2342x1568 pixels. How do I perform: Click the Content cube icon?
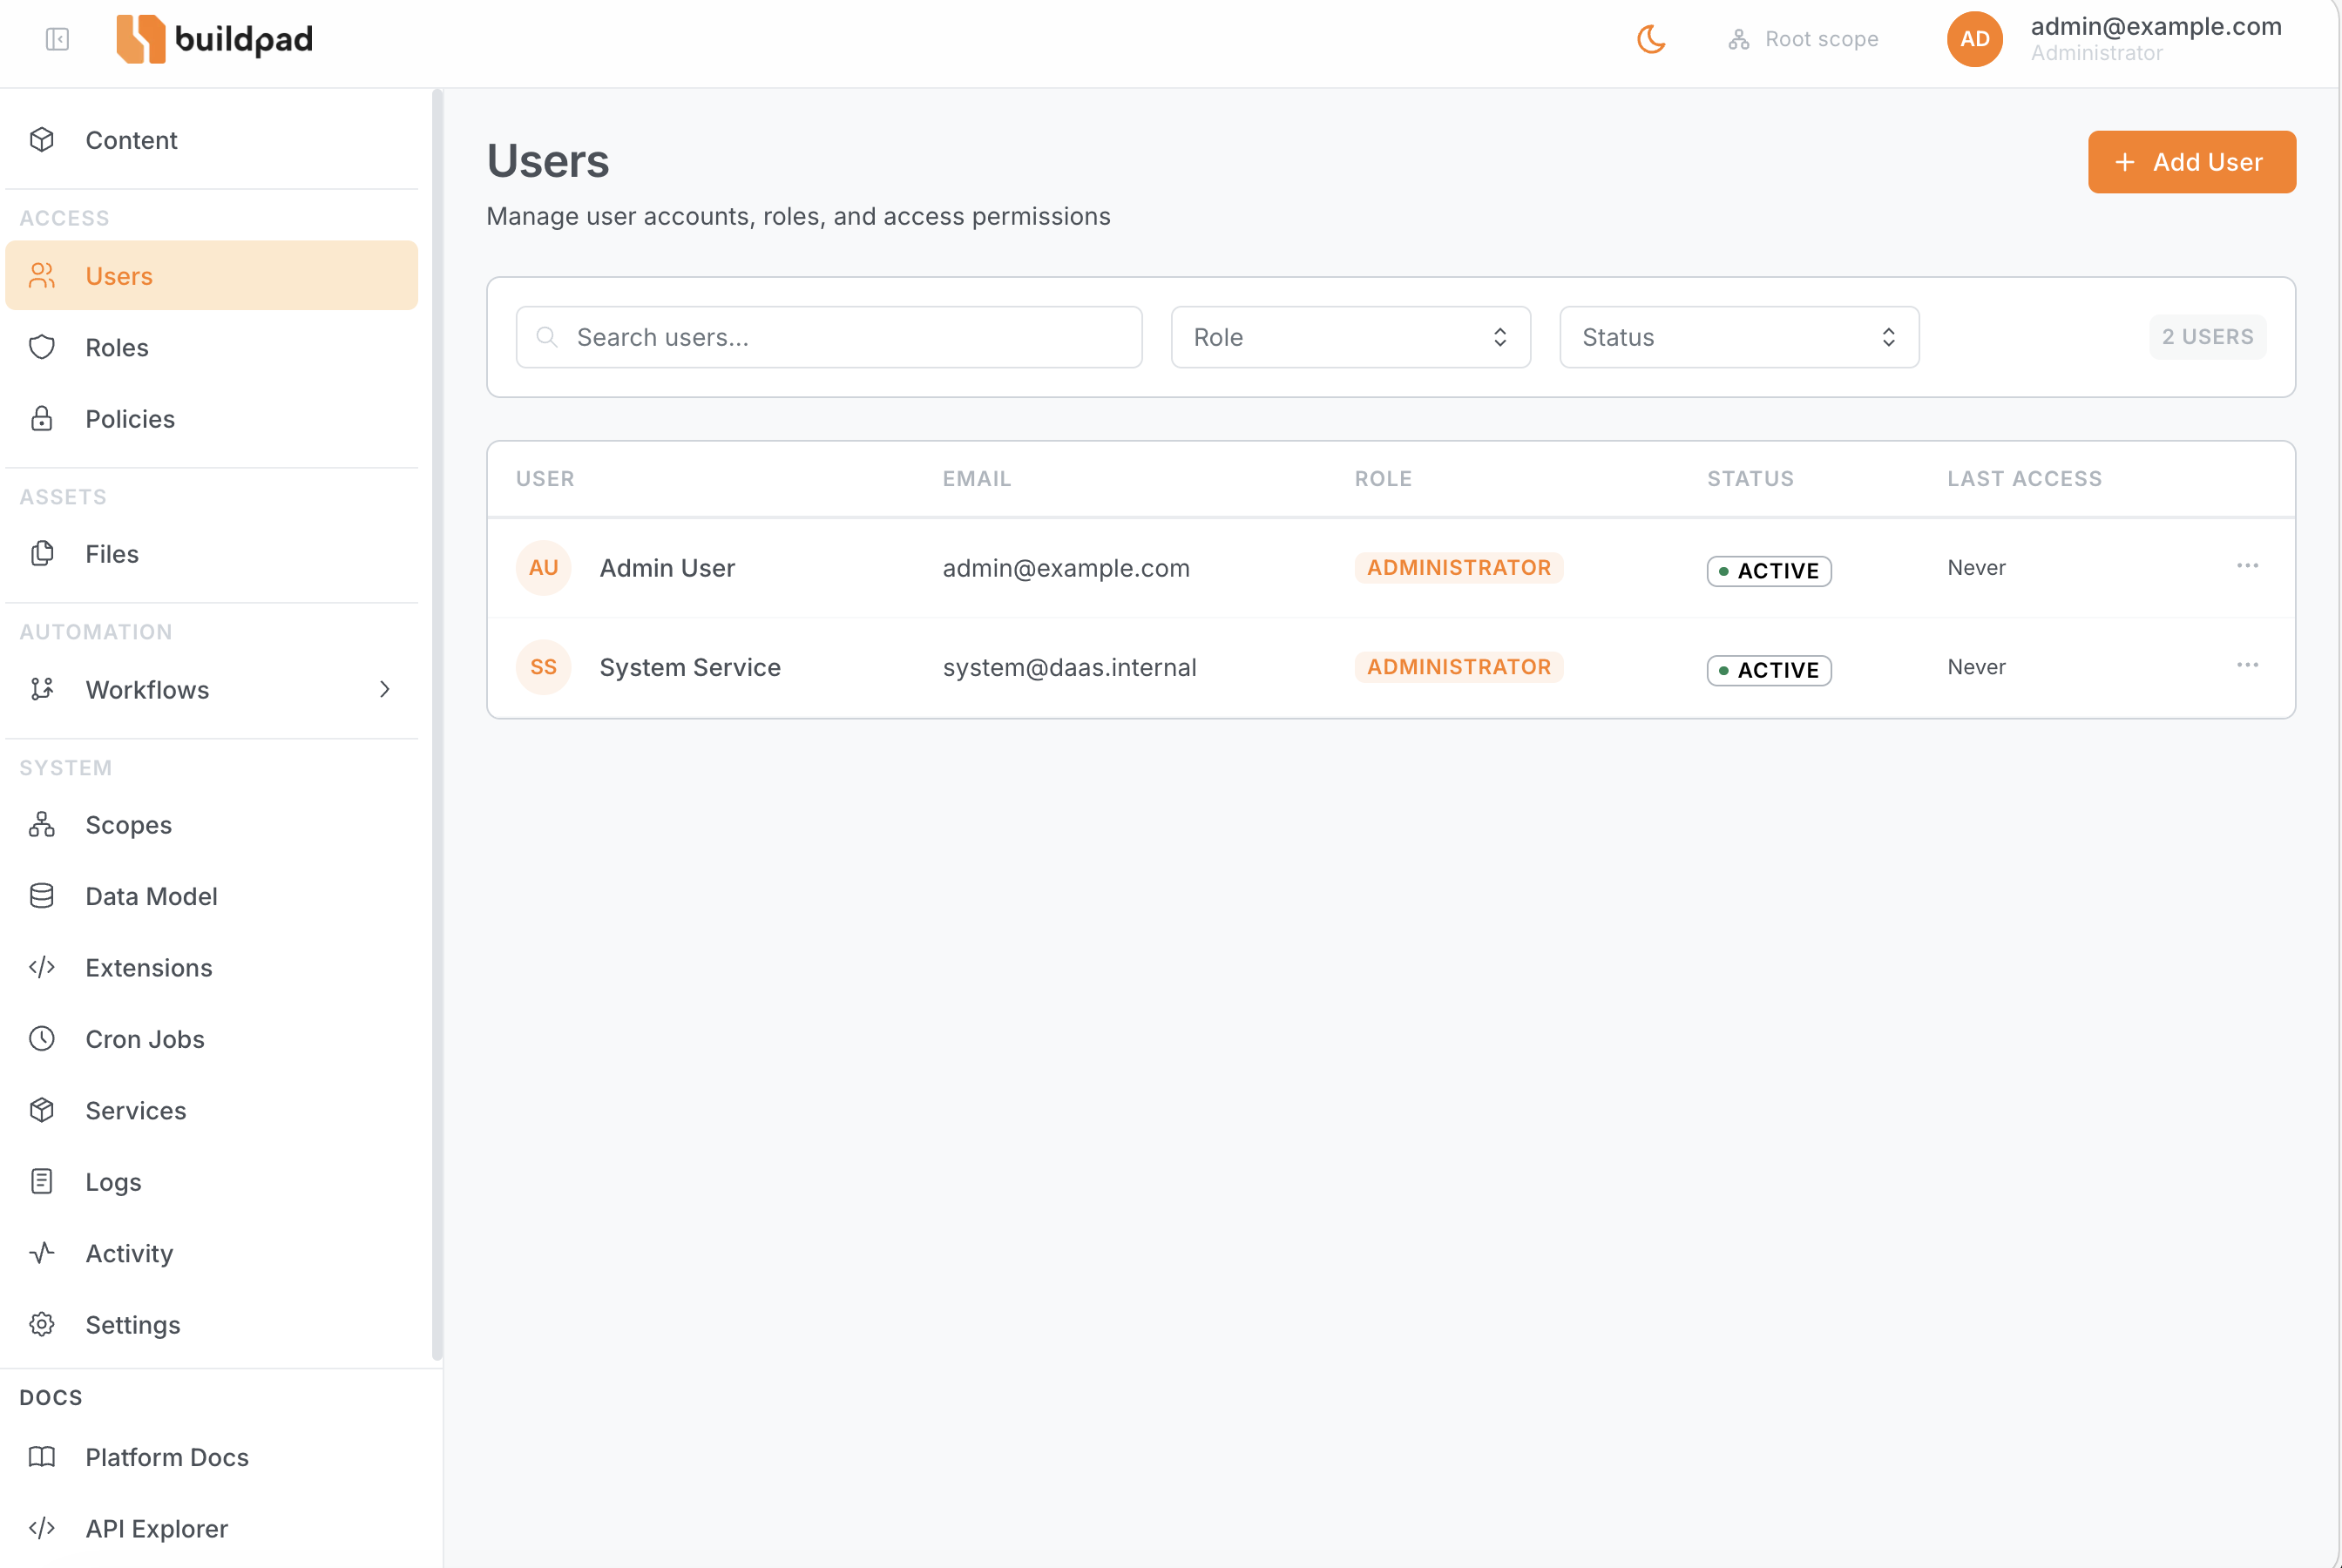pyautogui.click(x=42, y=140)
